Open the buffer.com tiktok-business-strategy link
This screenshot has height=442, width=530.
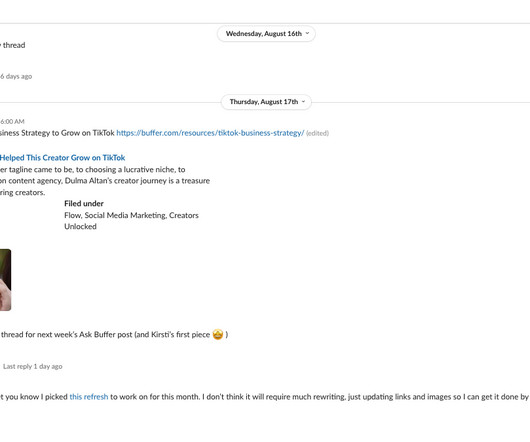point(210,133)
